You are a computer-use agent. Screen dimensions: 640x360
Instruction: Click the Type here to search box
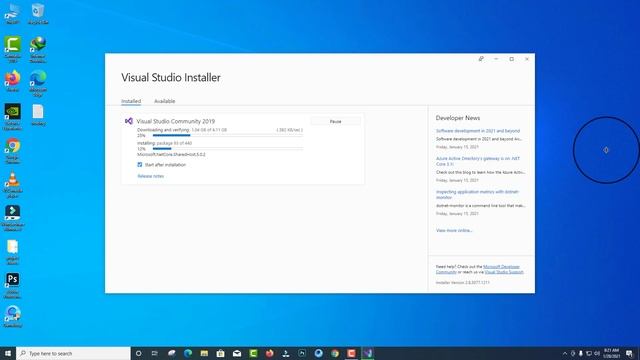click(x=73, y=353)
